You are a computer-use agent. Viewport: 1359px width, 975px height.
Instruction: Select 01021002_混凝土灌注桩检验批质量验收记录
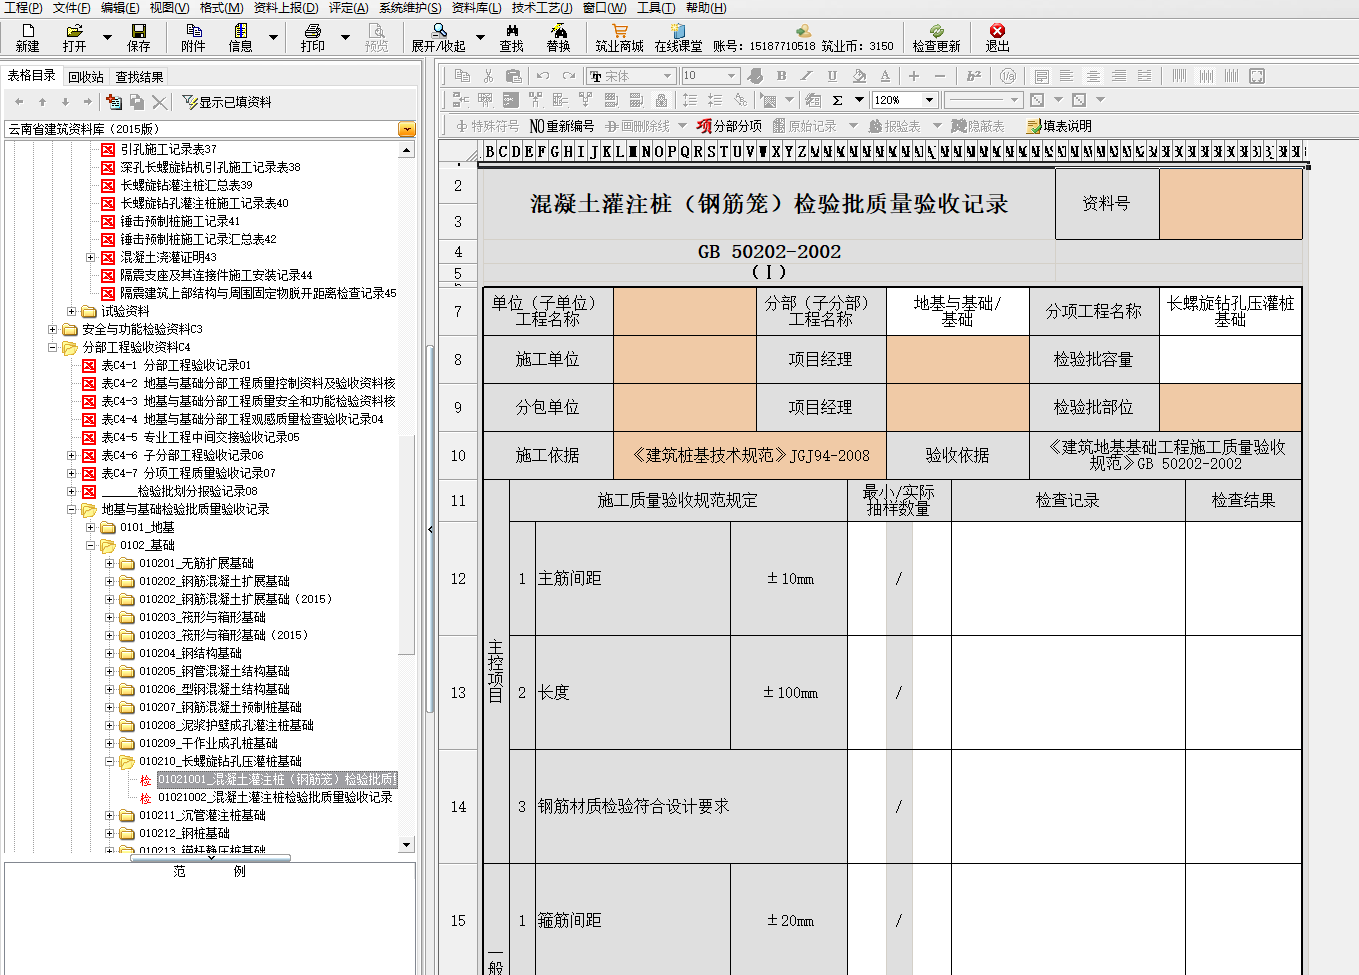[x=275, y=797]
